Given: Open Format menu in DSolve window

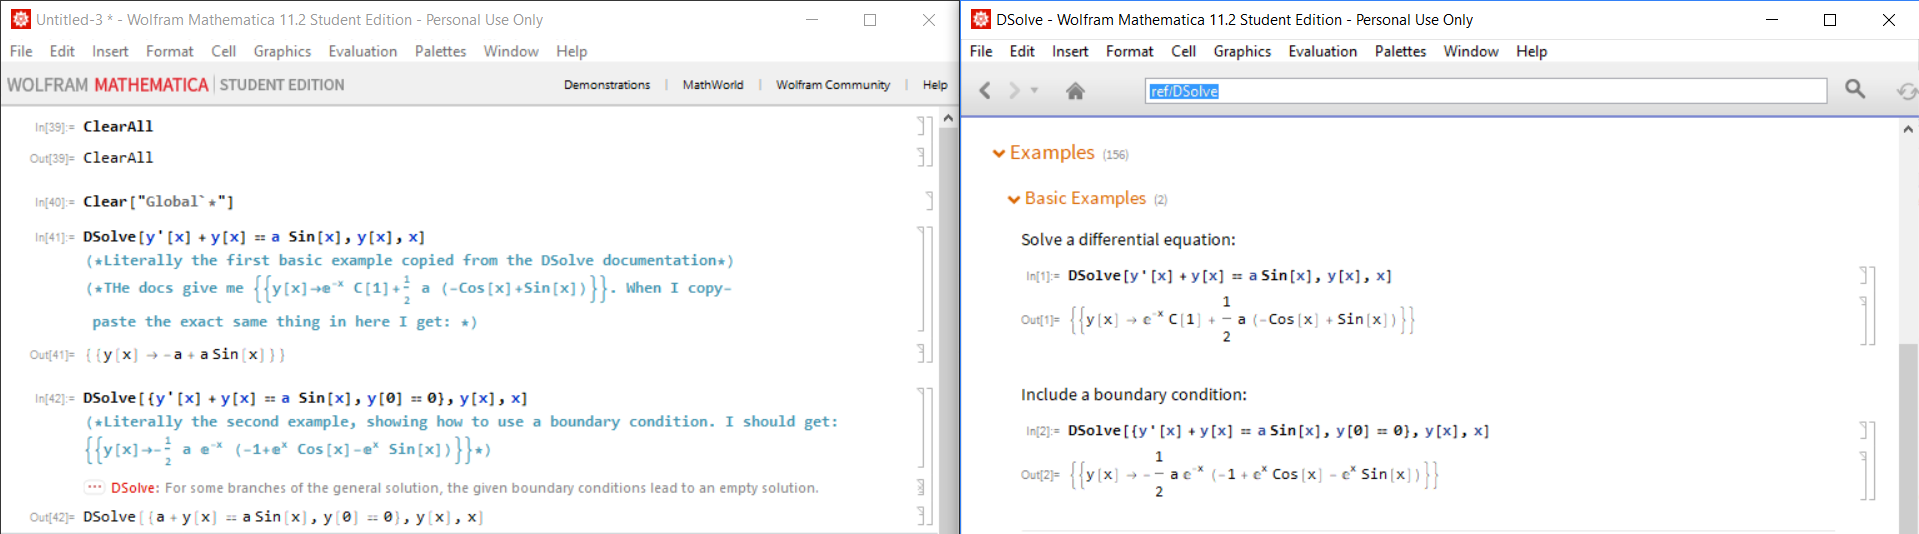Looking at the screenshot, I should pyautogui.click(x=1130, y=51).
